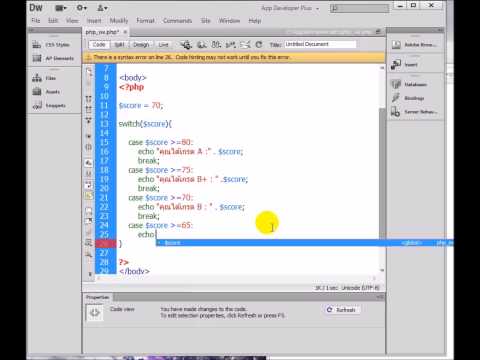The image size is (480, 360).
Task: Open the Insert menu
Action: [94, 21]
